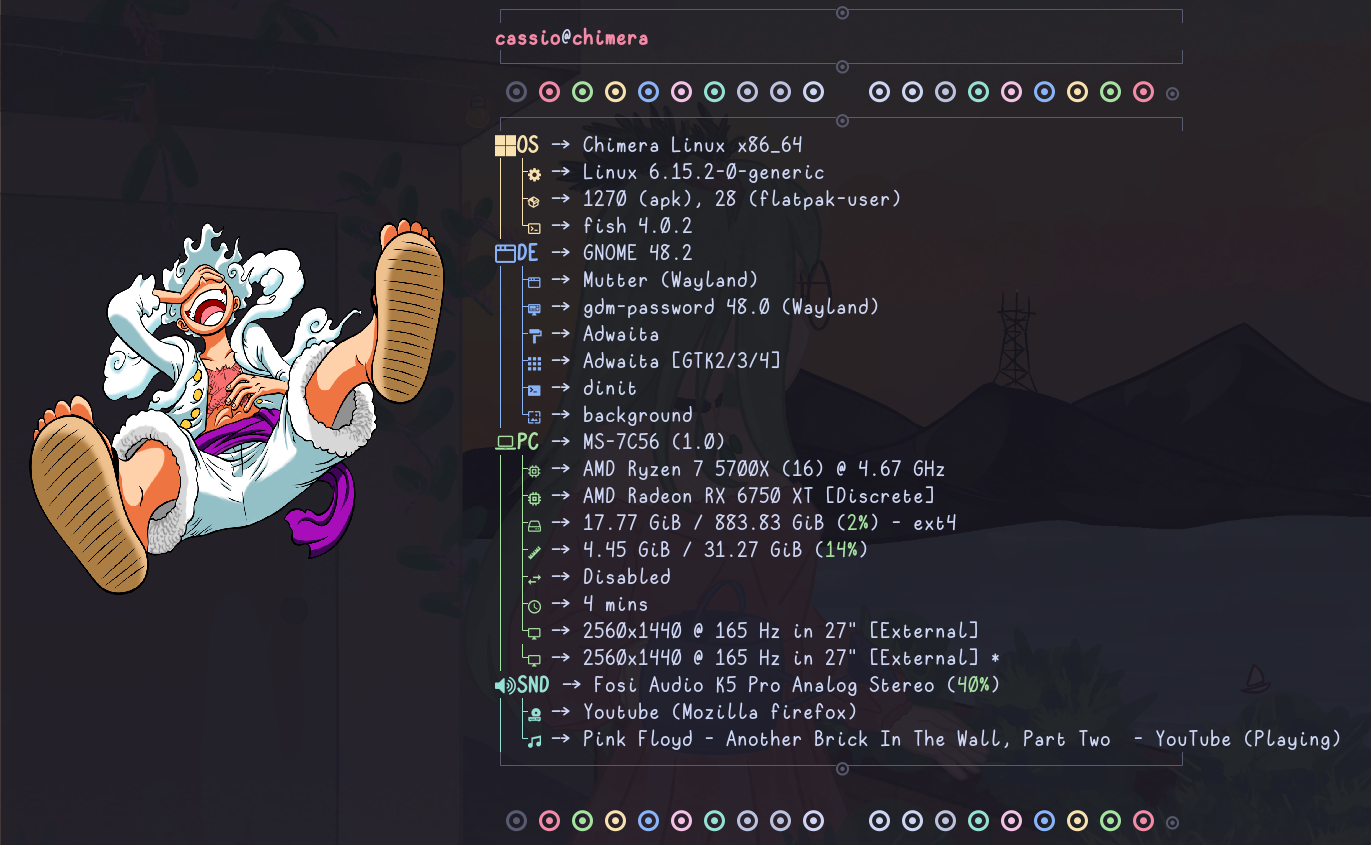Click the 'OS' section label
Image resolution: width=1371 pixels, height=845 pixels.
[x=528, y=146]
